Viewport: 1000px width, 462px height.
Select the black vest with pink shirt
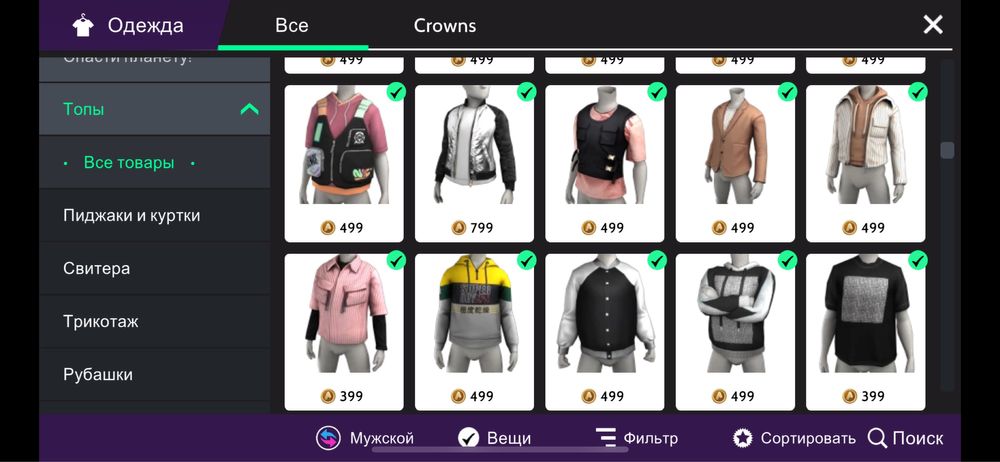pos(605,163)
